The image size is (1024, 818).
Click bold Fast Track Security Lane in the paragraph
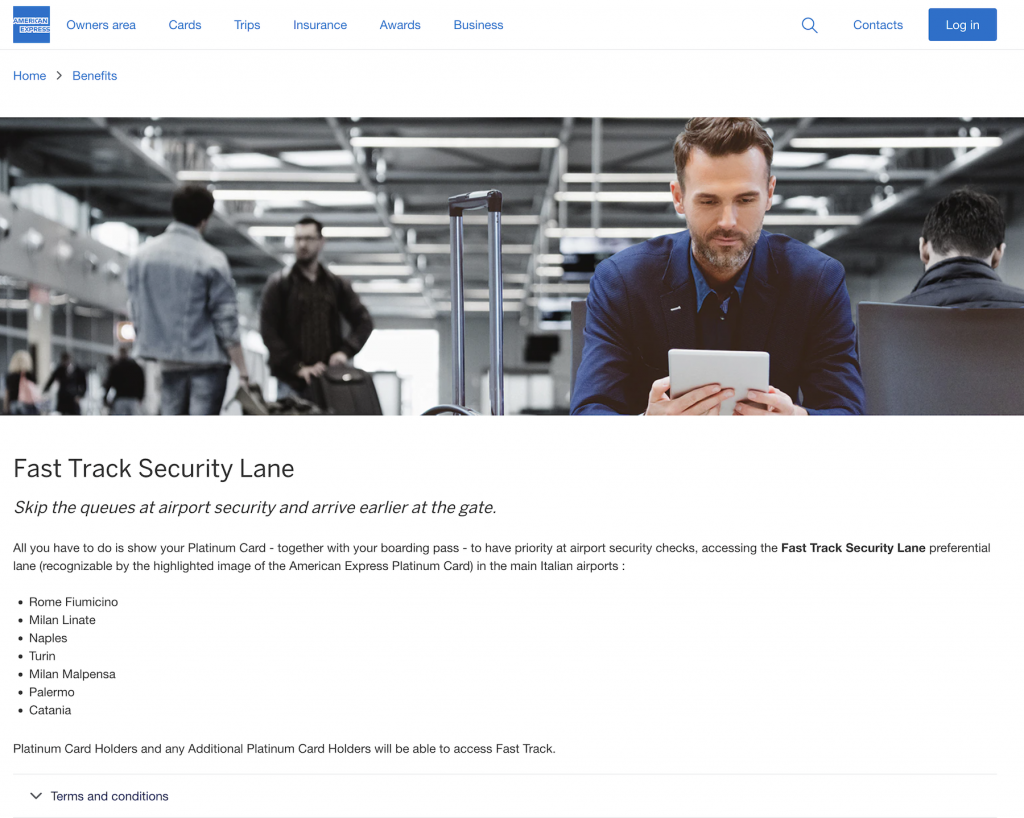(853, 548)
